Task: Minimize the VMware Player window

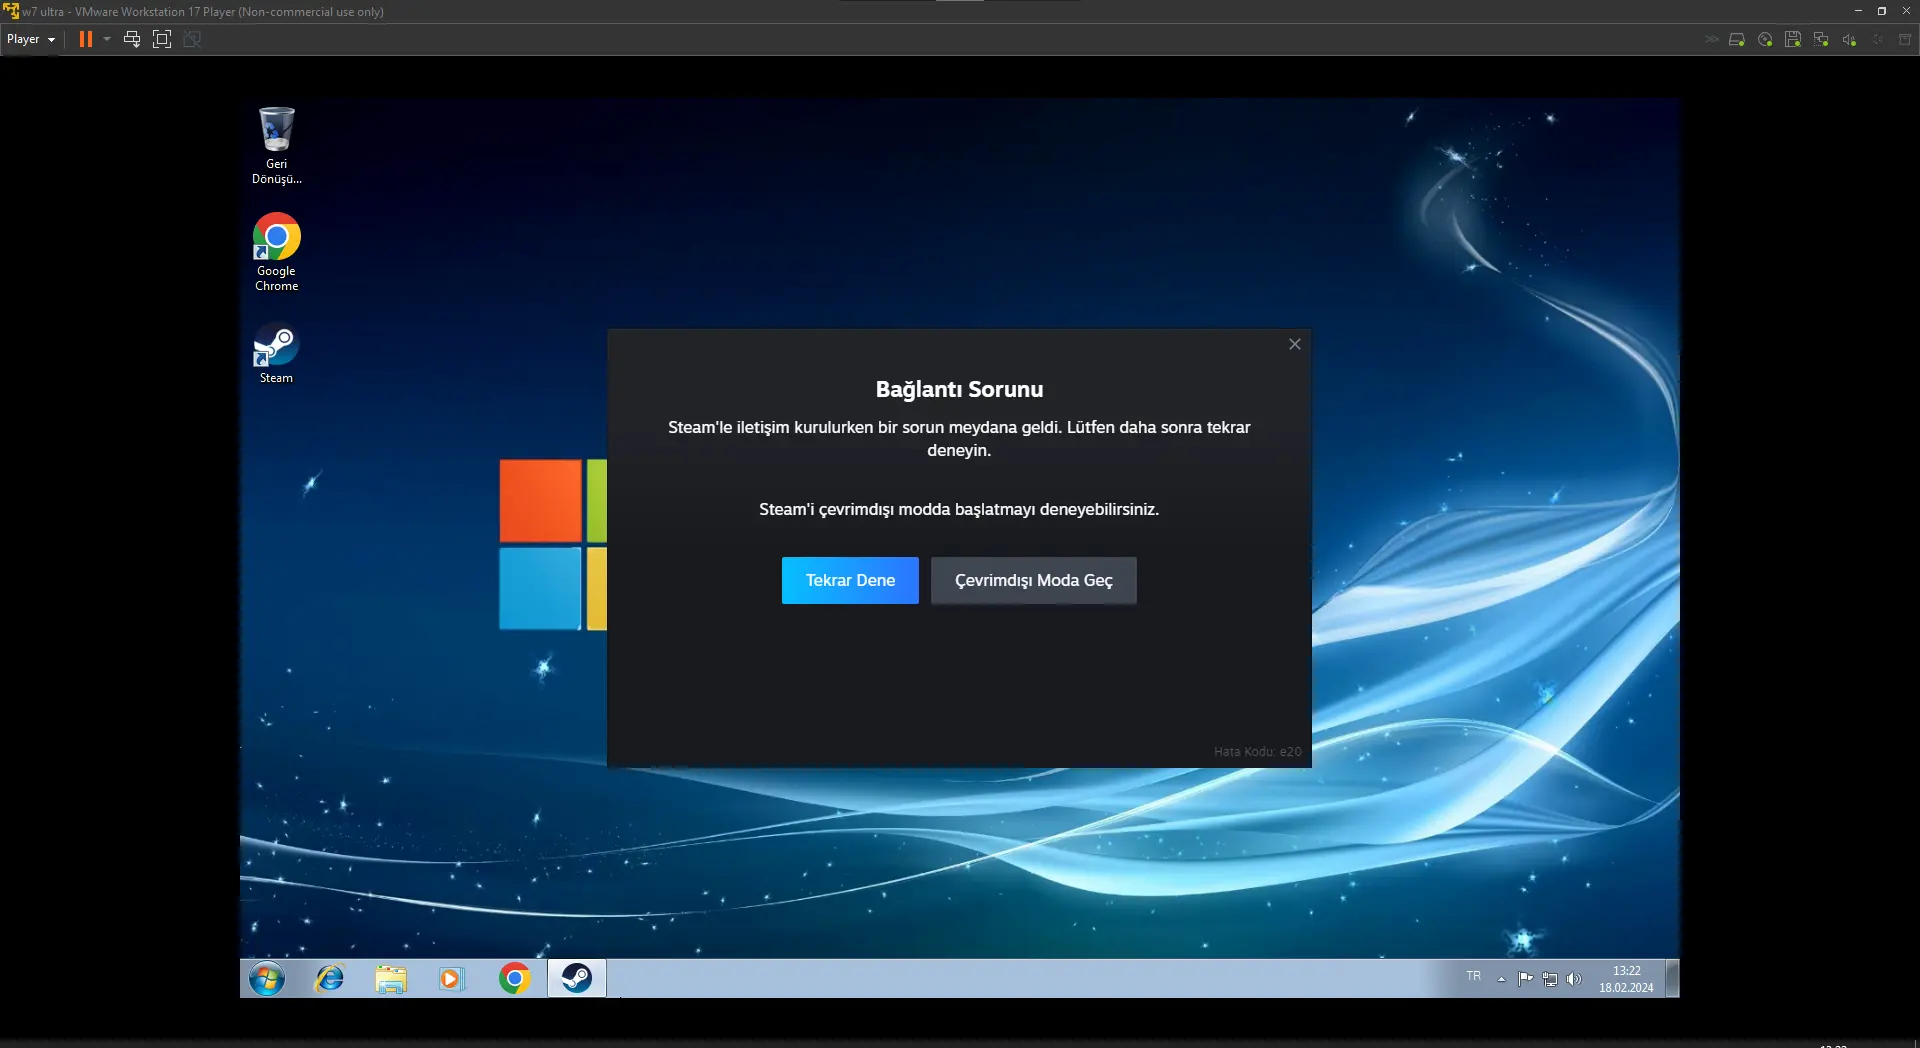Action: [x=1858, y=11]
